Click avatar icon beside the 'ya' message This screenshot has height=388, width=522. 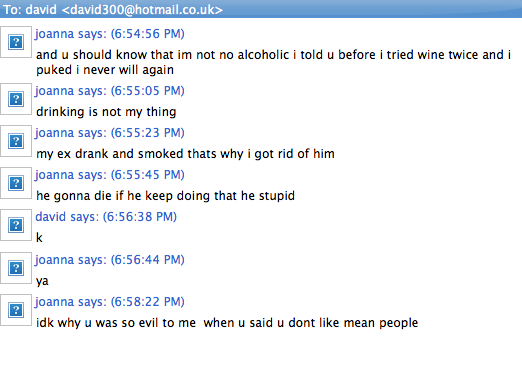click(16, 268)
